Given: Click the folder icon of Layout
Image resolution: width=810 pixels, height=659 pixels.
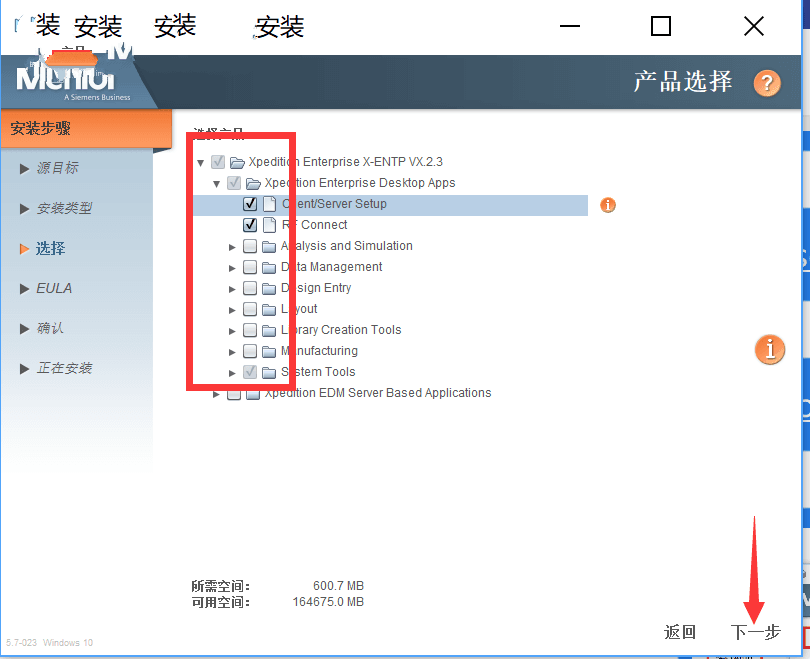Looking at the screenshot, I should [269, 309].
